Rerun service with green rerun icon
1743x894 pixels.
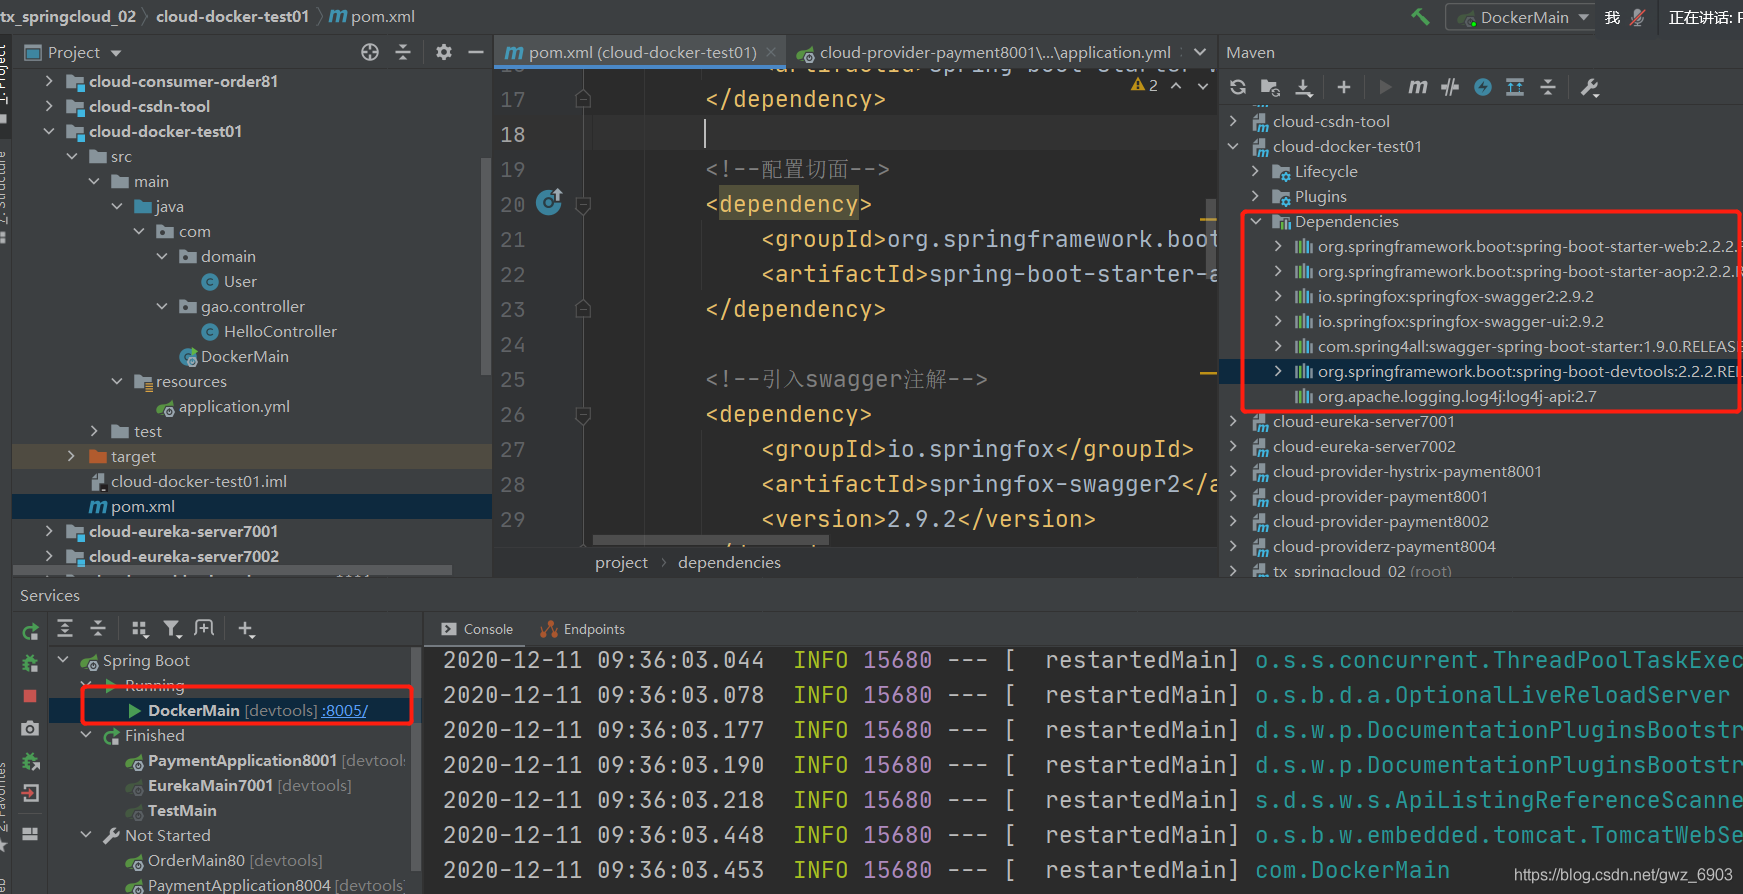click(30, 631)
